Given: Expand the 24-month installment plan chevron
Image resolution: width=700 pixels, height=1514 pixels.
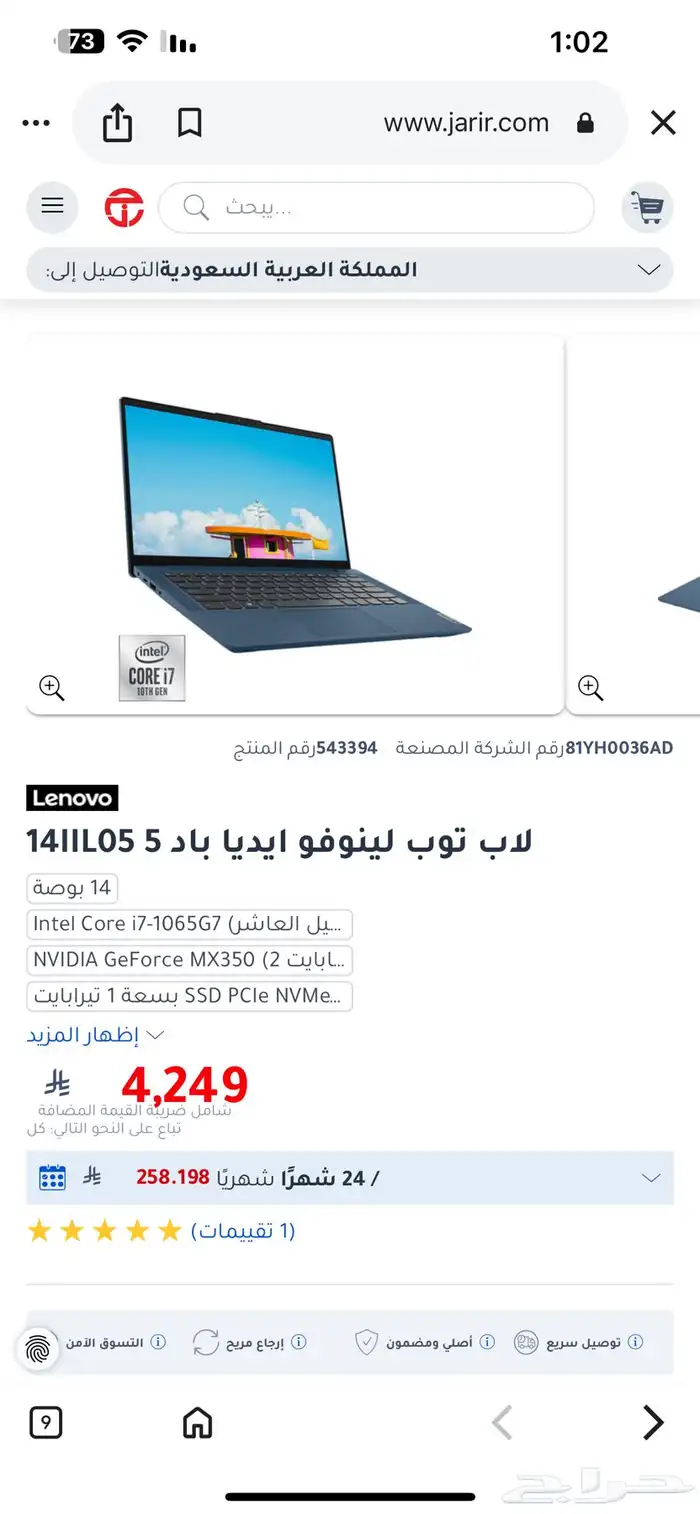Looking at the screenshot, I should coord(651,1178).
